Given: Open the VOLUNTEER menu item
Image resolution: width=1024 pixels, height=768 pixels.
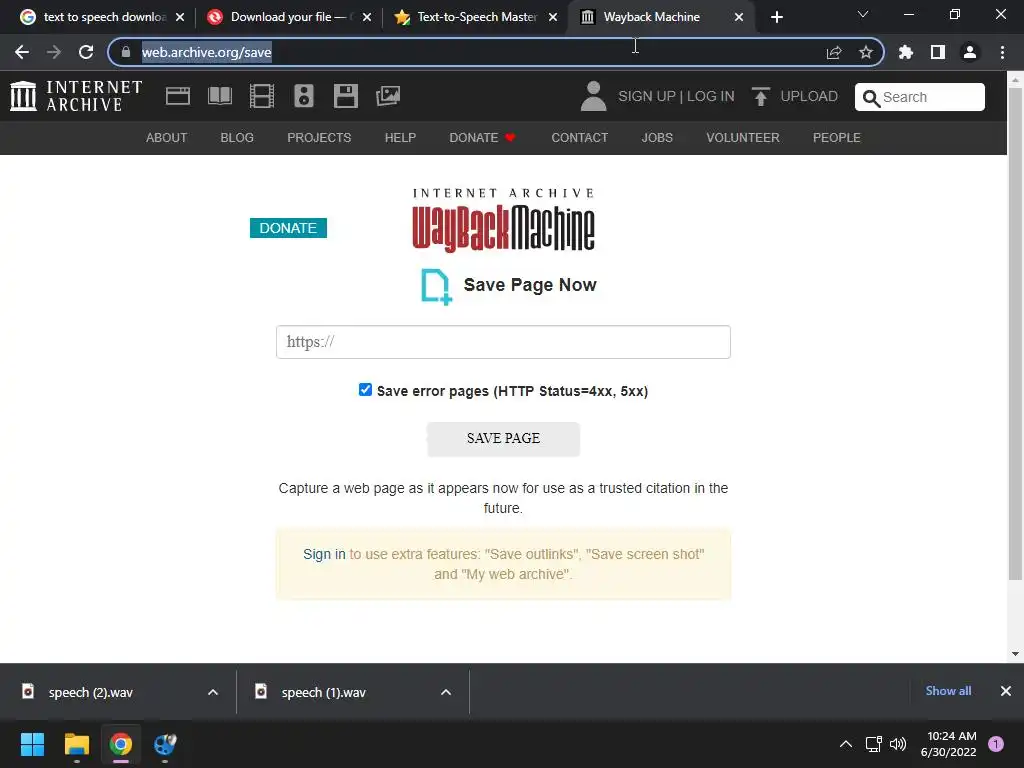Looking at the screenshot, I should (x=743, y=138).
